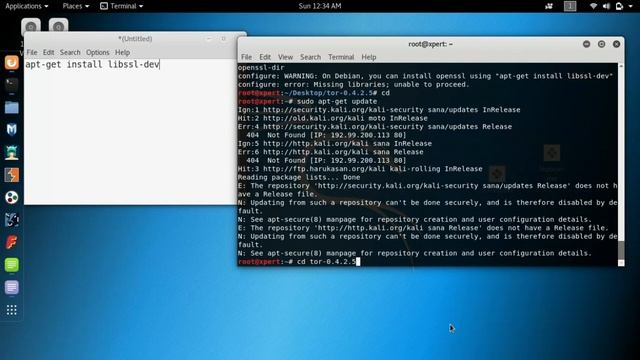
Task: Click the terminal vertical scrollbar thumb
Action: [621, 250]
